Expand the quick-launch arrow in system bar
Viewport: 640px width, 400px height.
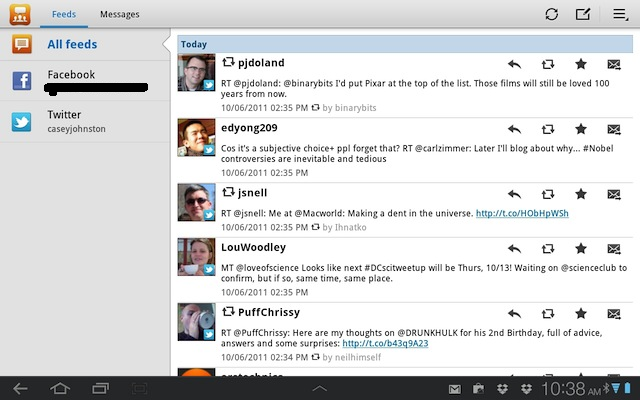pyautogui.click(x=320, y=389)
